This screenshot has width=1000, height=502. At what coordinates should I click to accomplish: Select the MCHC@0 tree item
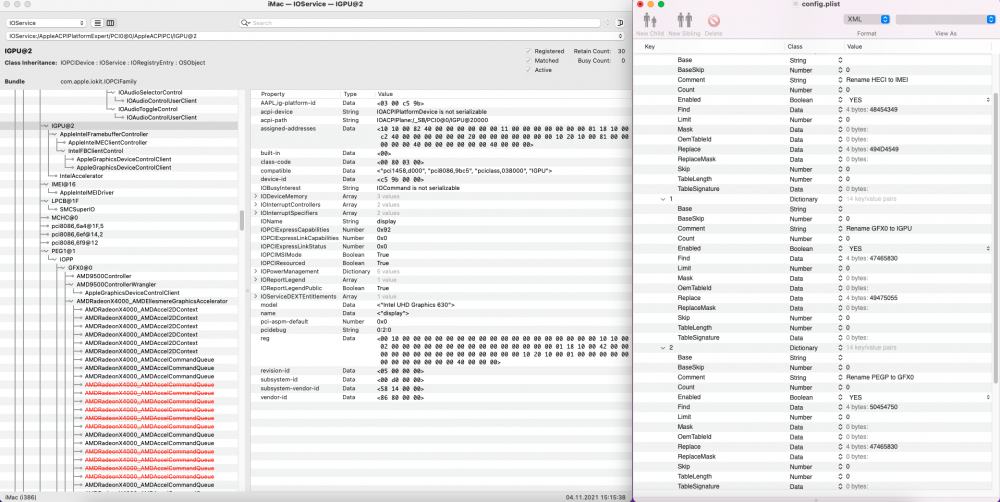click(x=64, y=218)
